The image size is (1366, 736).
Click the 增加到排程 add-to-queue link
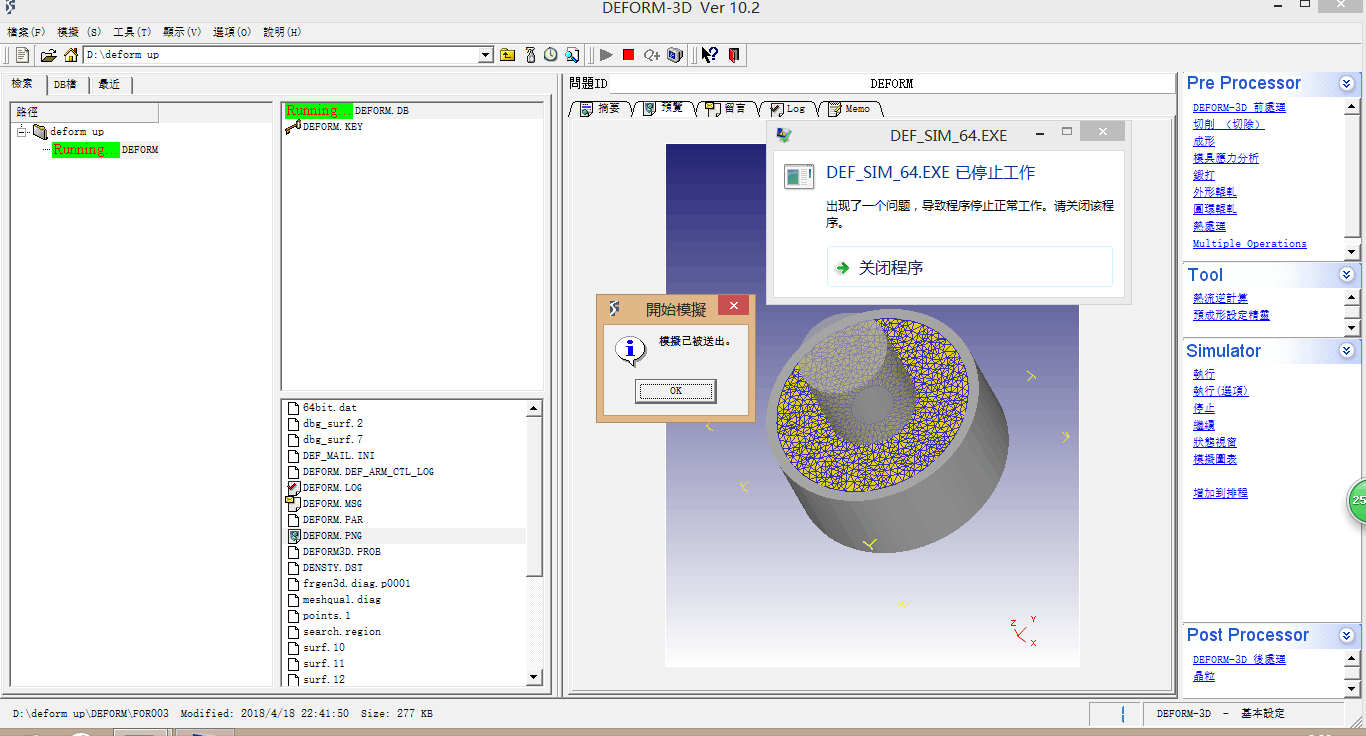[x=1220, y=493]
